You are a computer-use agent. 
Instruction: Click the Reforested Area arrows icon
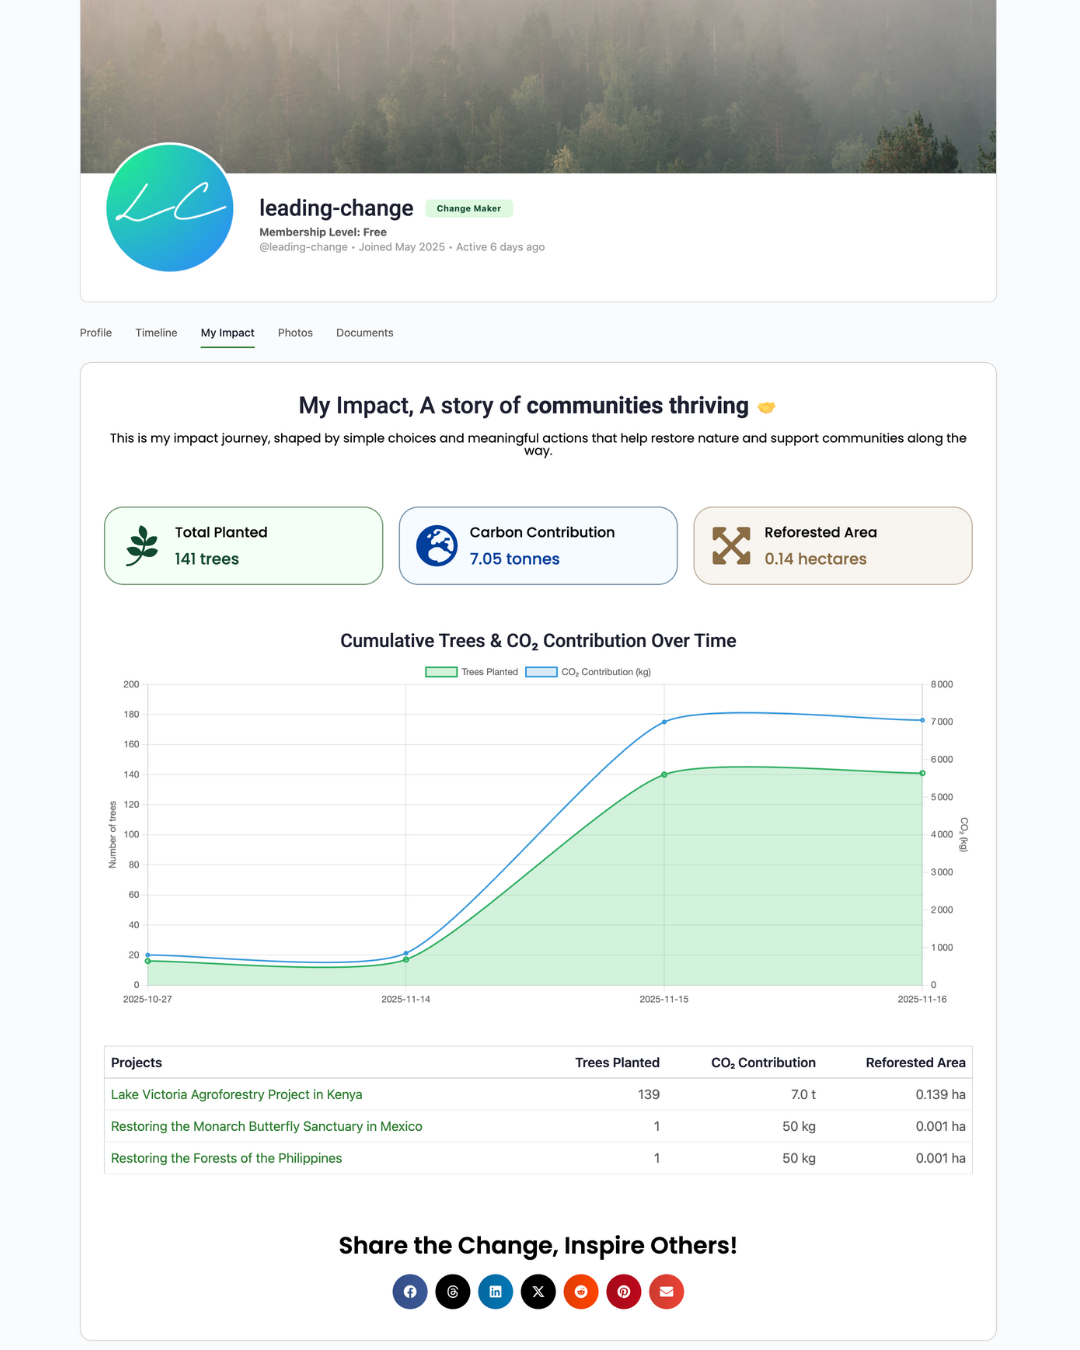pos(731,546)
